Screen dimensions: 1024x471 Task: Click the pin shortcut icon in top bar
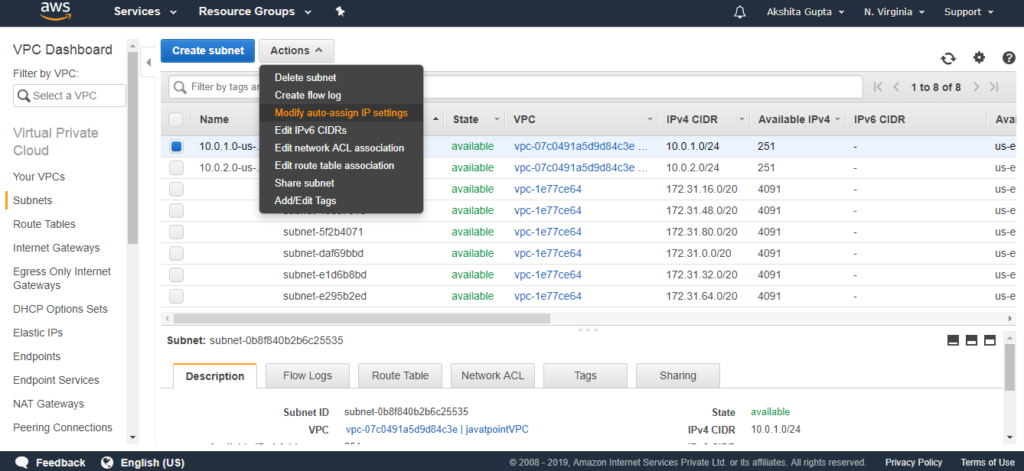[340, 12]
